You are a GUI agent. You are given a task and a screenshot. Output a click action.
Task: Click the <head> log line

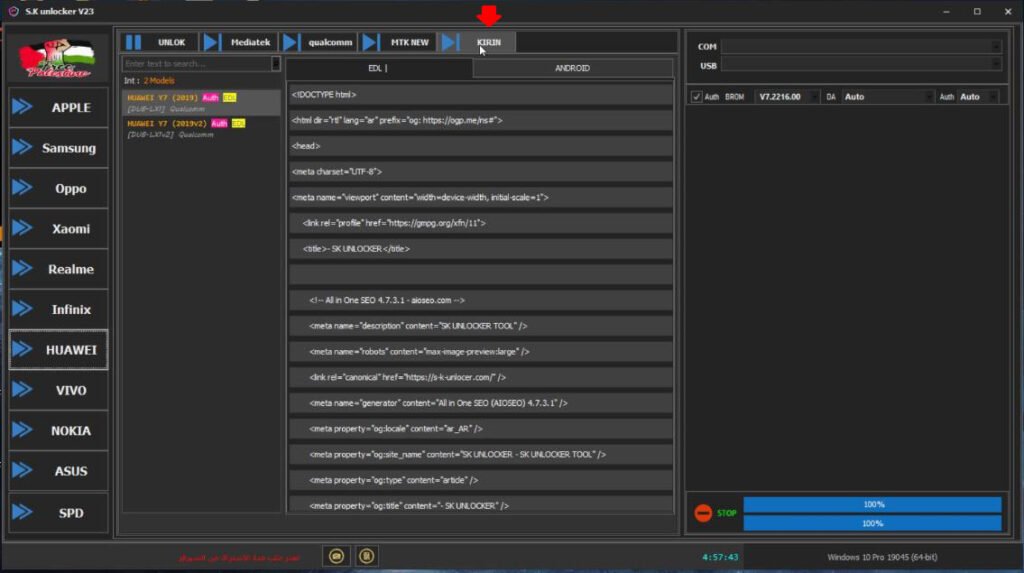481,146
